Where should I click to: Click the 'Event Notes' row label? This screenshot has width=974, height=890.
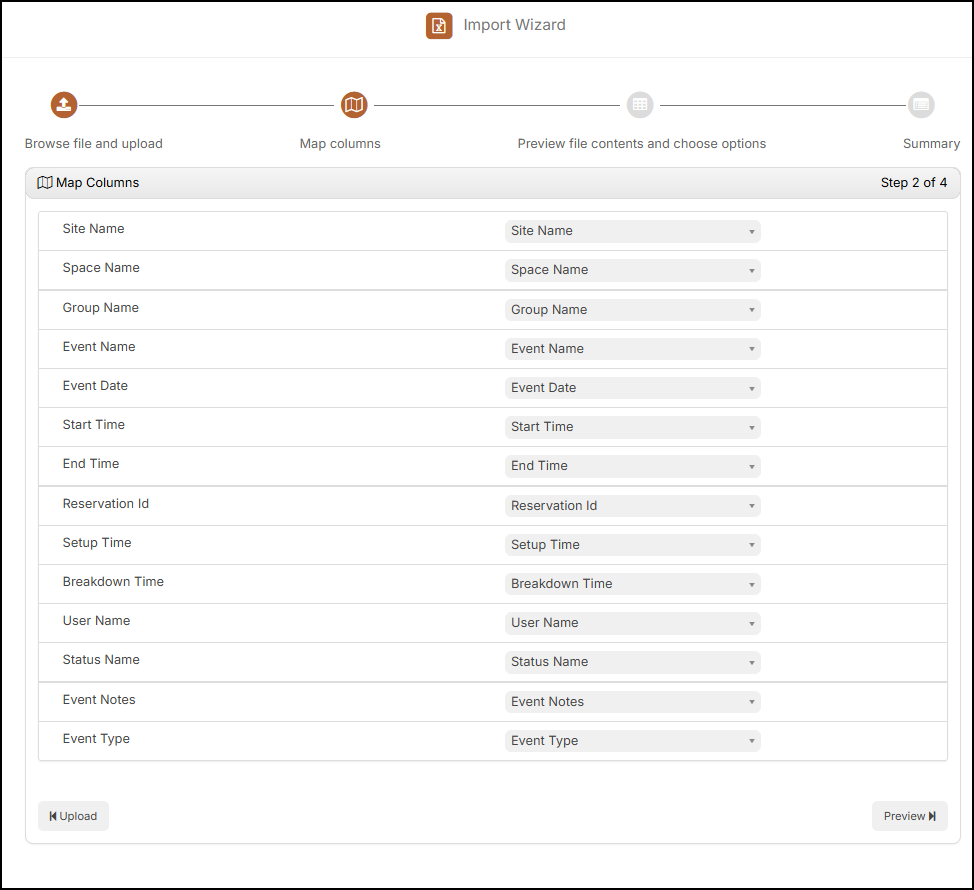click(x=99, y=700)
